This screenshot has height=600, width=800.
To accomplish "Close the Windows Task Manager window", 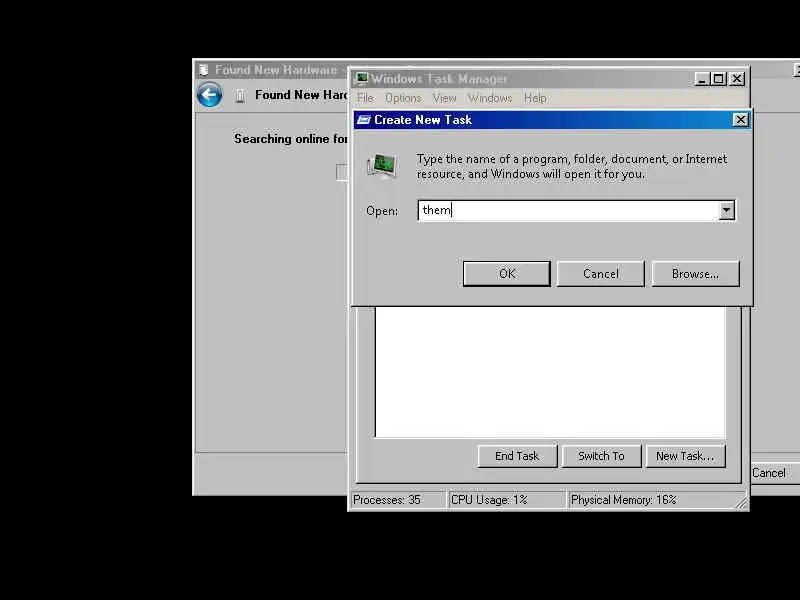I will click(737, 79).
